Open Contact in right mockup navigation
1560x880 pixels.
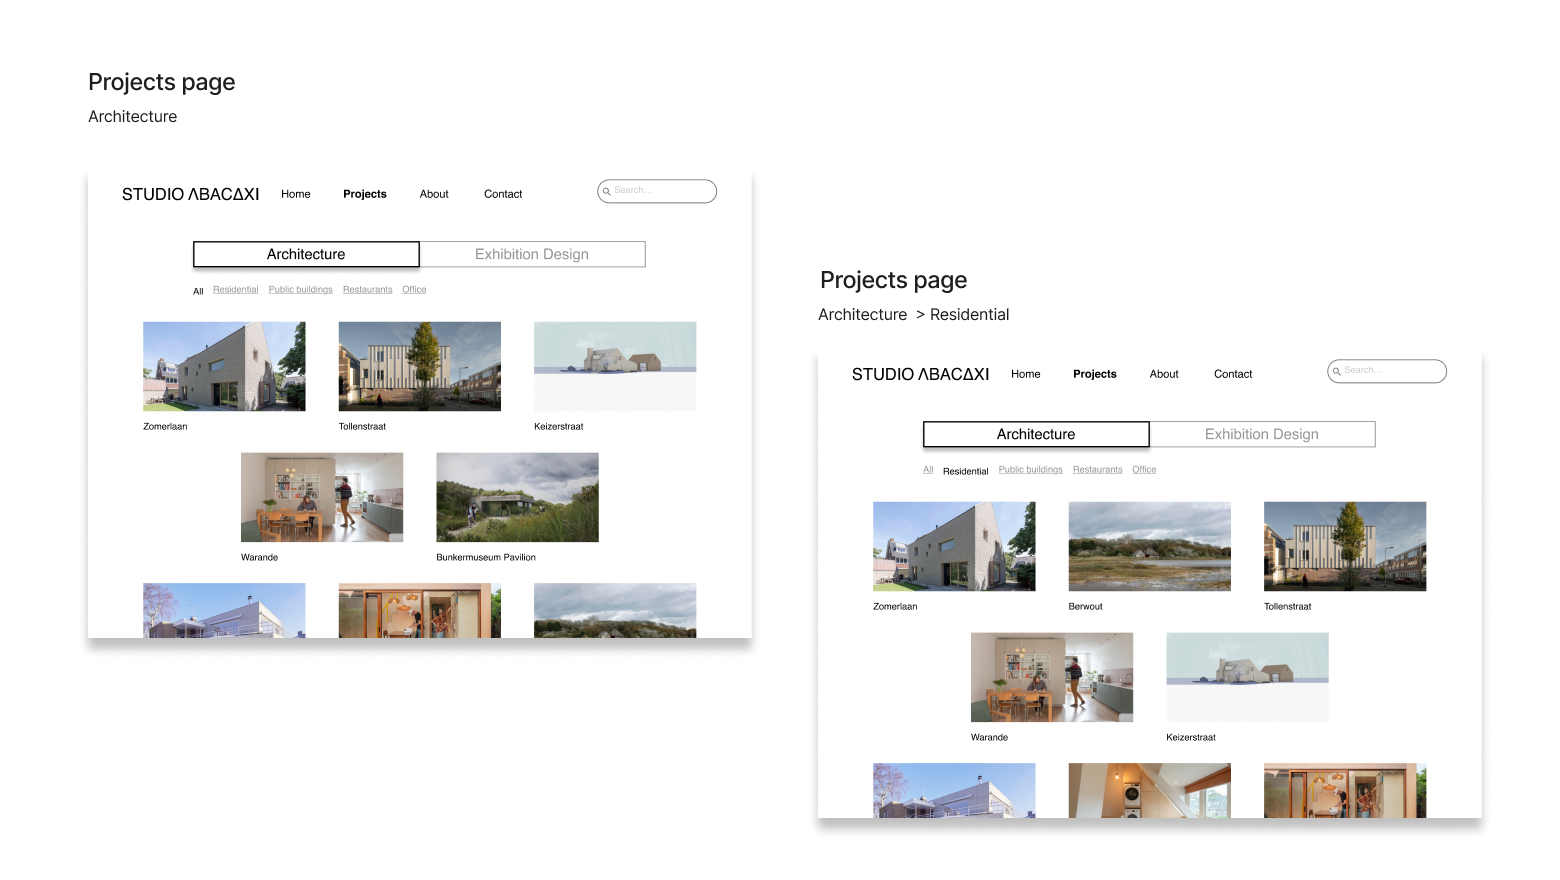pyautogui.click(x=1233, y=374)
